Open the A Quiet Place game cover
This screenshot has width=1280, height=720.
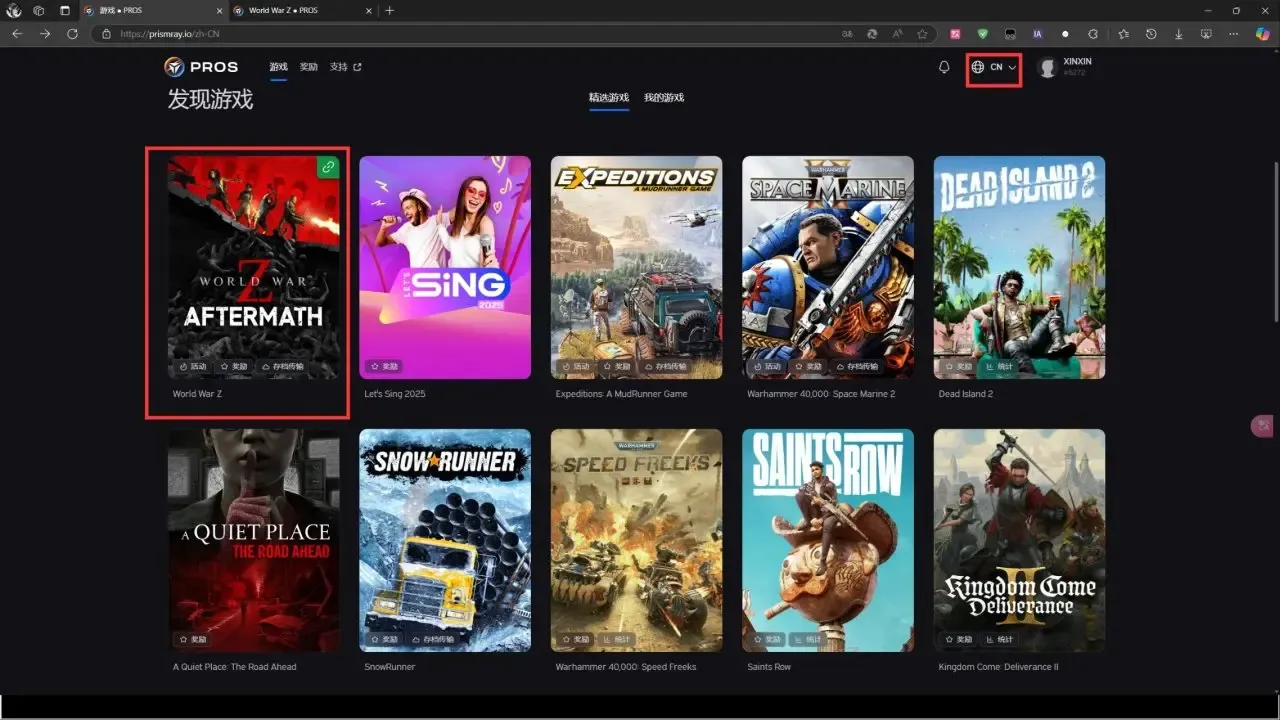(x=254, y=541)
